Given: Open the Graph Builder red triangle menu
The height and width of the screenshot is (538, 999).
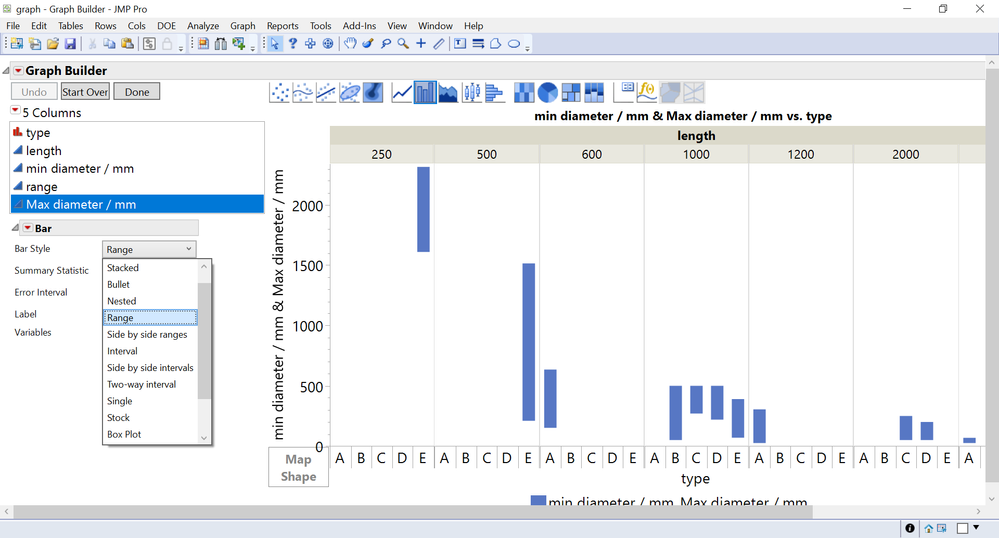Looking at the screenshot, I should (18, 70).
